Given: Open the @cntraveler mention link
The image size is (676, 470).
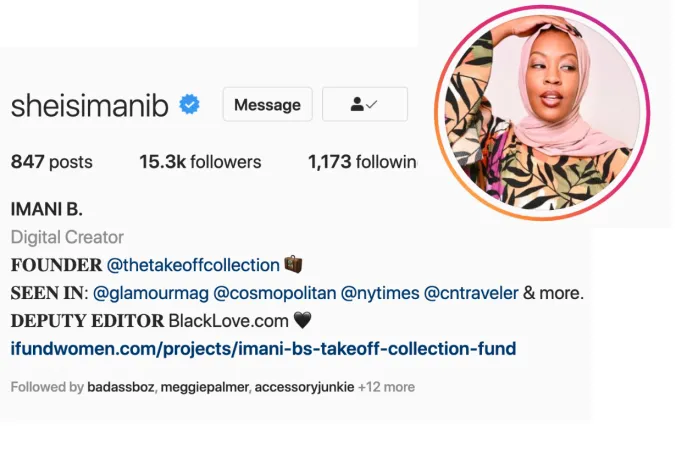Looking at the screenshot, I should [471, 293].
